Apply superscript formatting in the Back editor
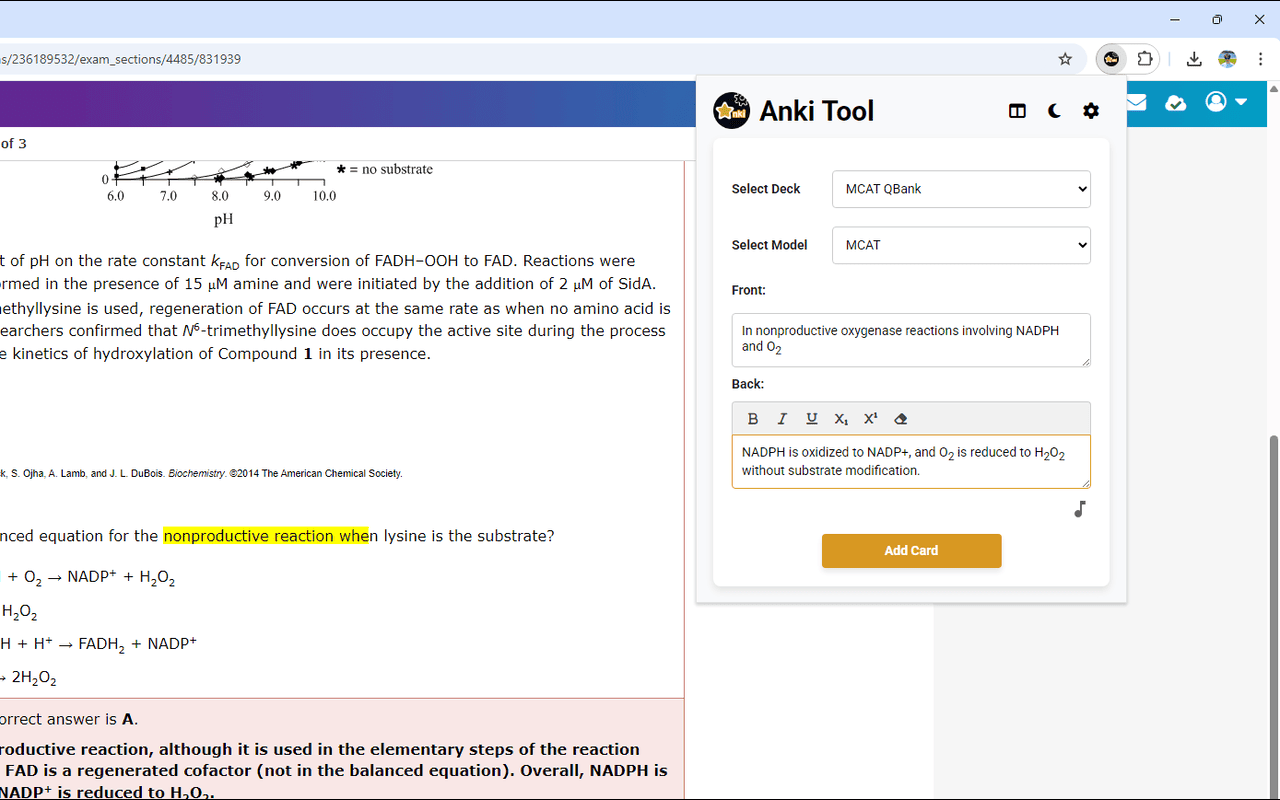This screenshot has height=800, width=1280. coord(870,419)
